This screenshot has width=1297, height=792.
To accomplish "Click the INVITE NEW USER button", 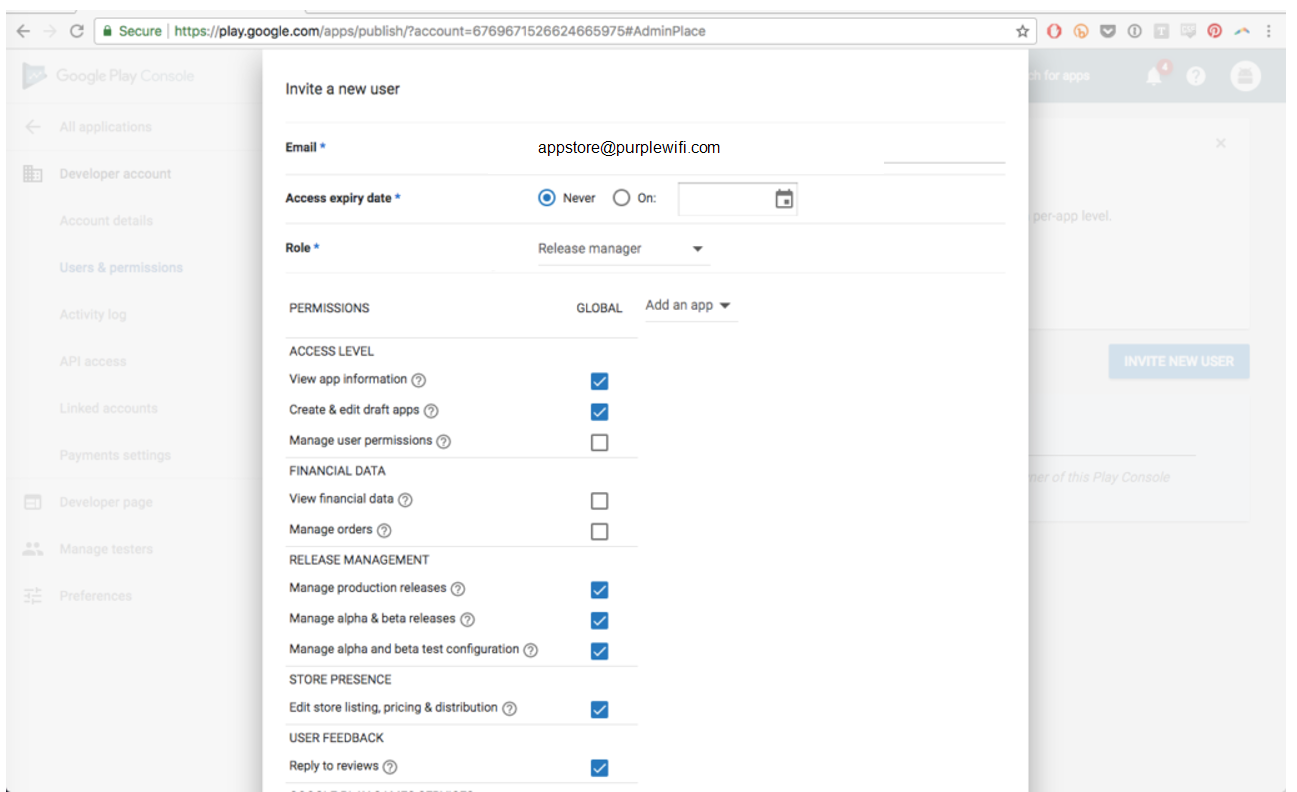I will click(x=1178, y=361).
